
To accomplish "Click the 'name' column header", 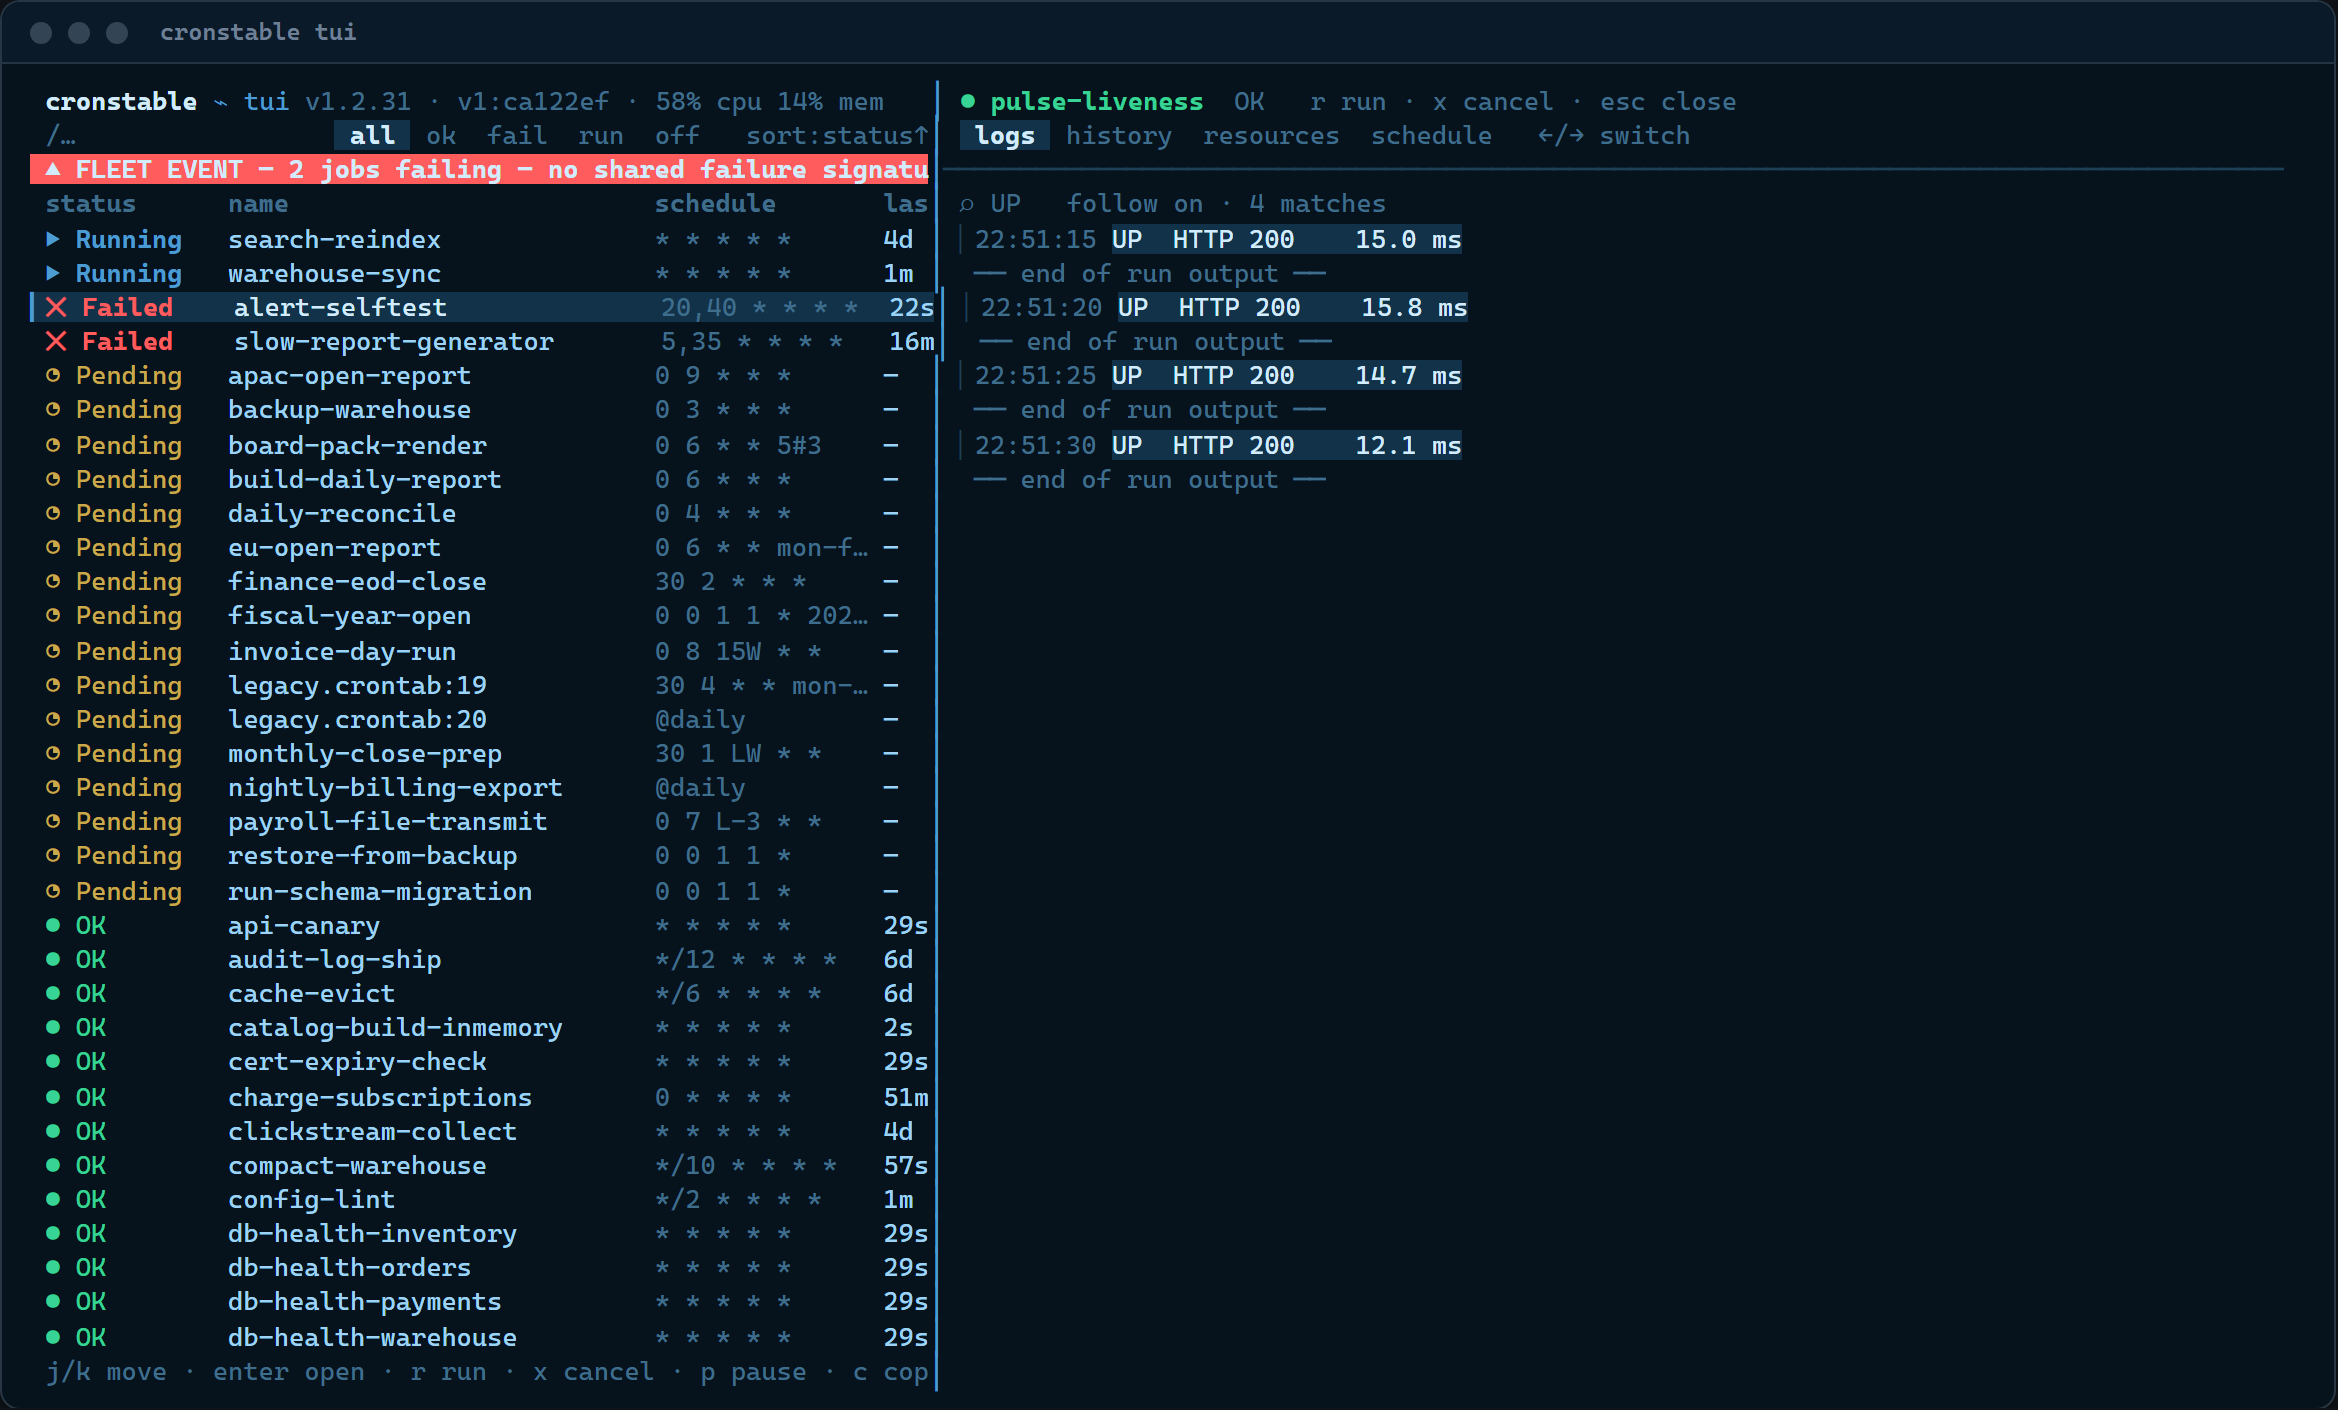I will point(258,204).
